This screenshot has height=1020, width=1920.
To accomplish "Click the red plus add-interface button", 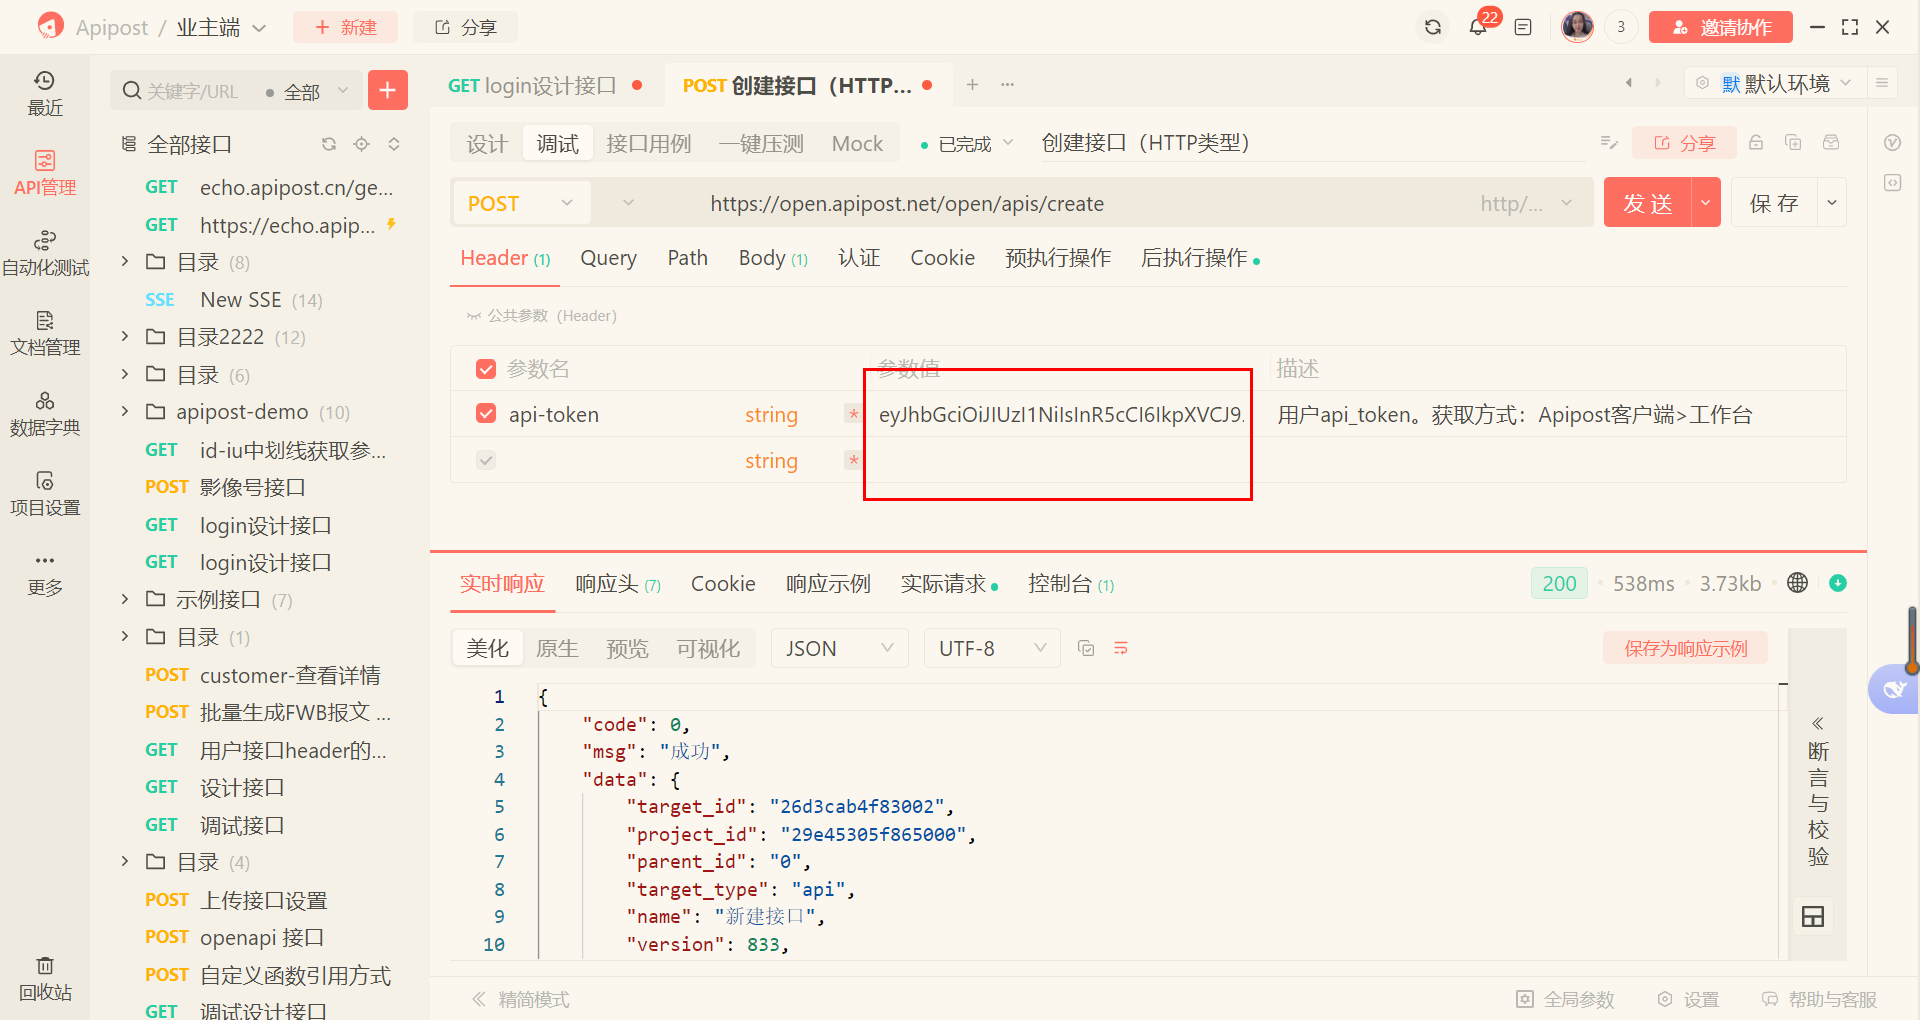I will point(387,90).
